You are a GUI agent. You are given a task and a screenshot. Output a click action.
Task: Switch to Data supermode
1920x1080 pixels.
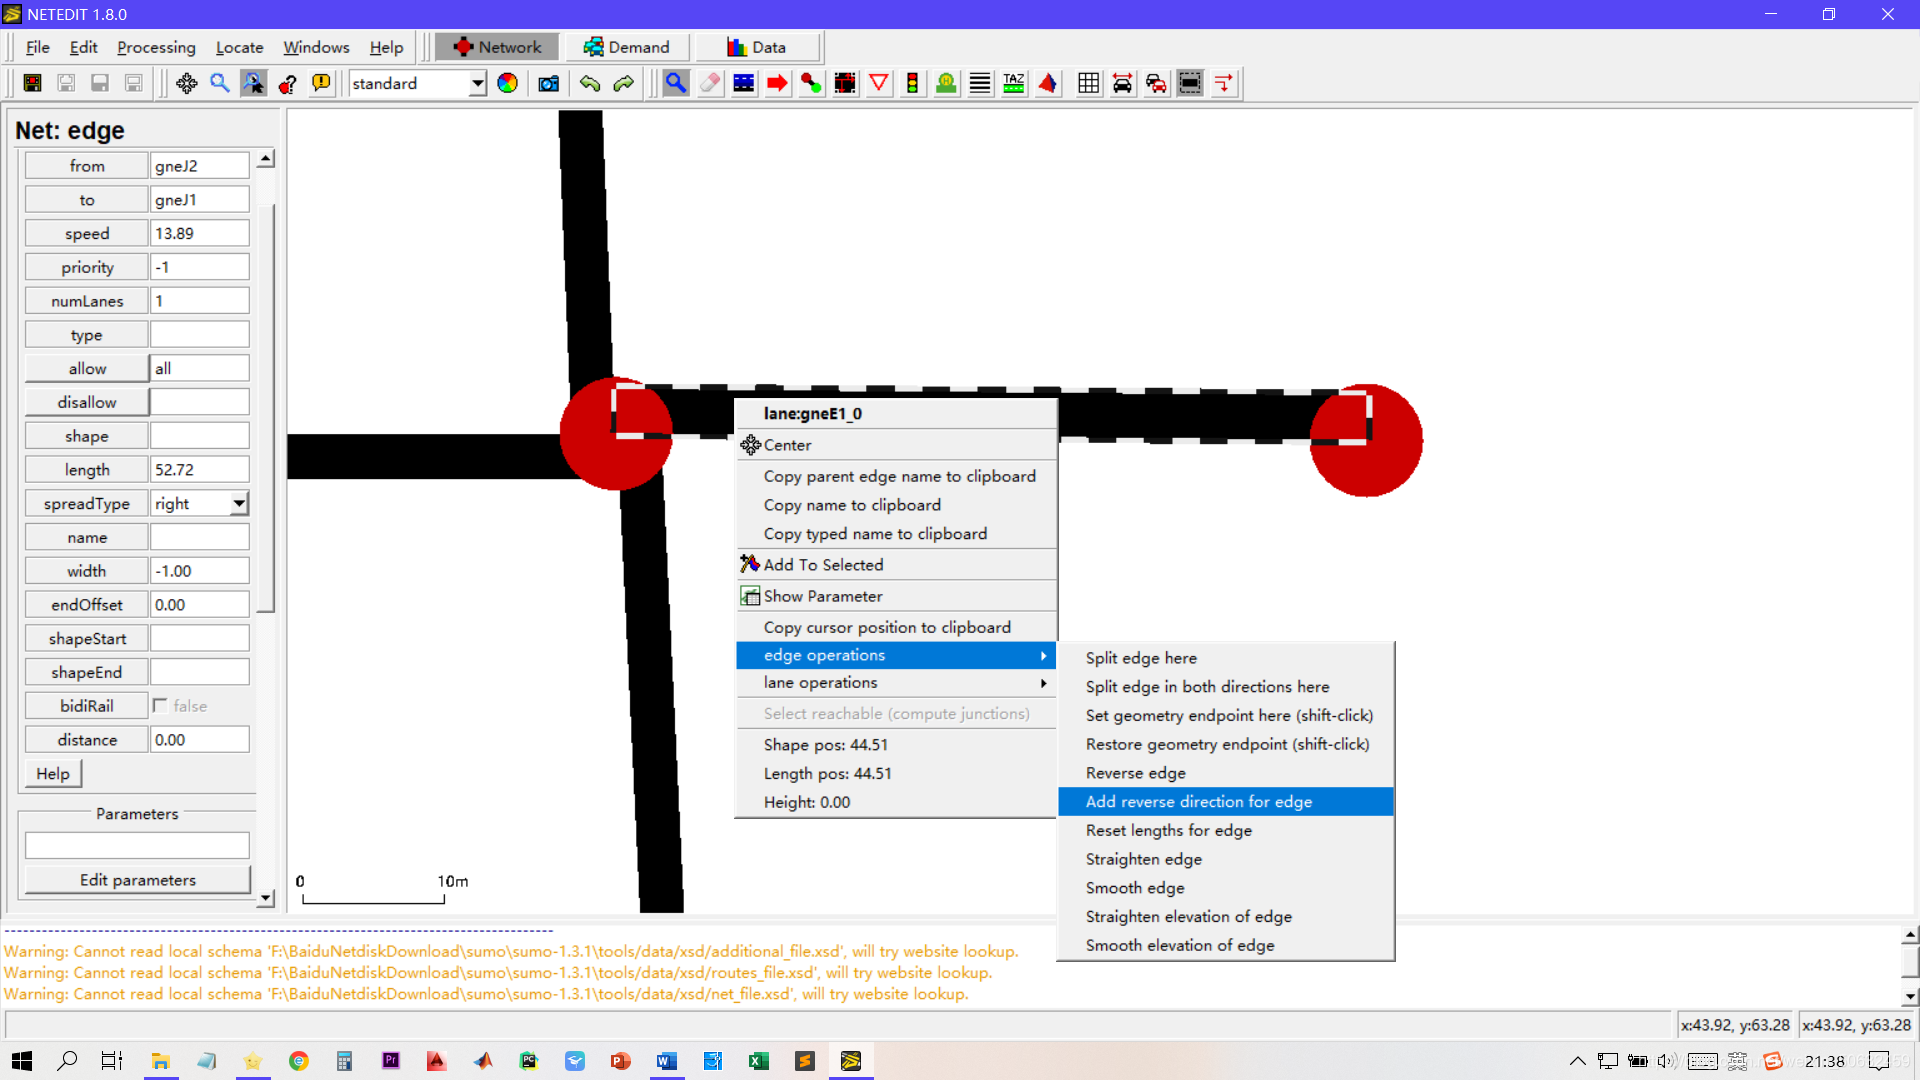[757, 47]
